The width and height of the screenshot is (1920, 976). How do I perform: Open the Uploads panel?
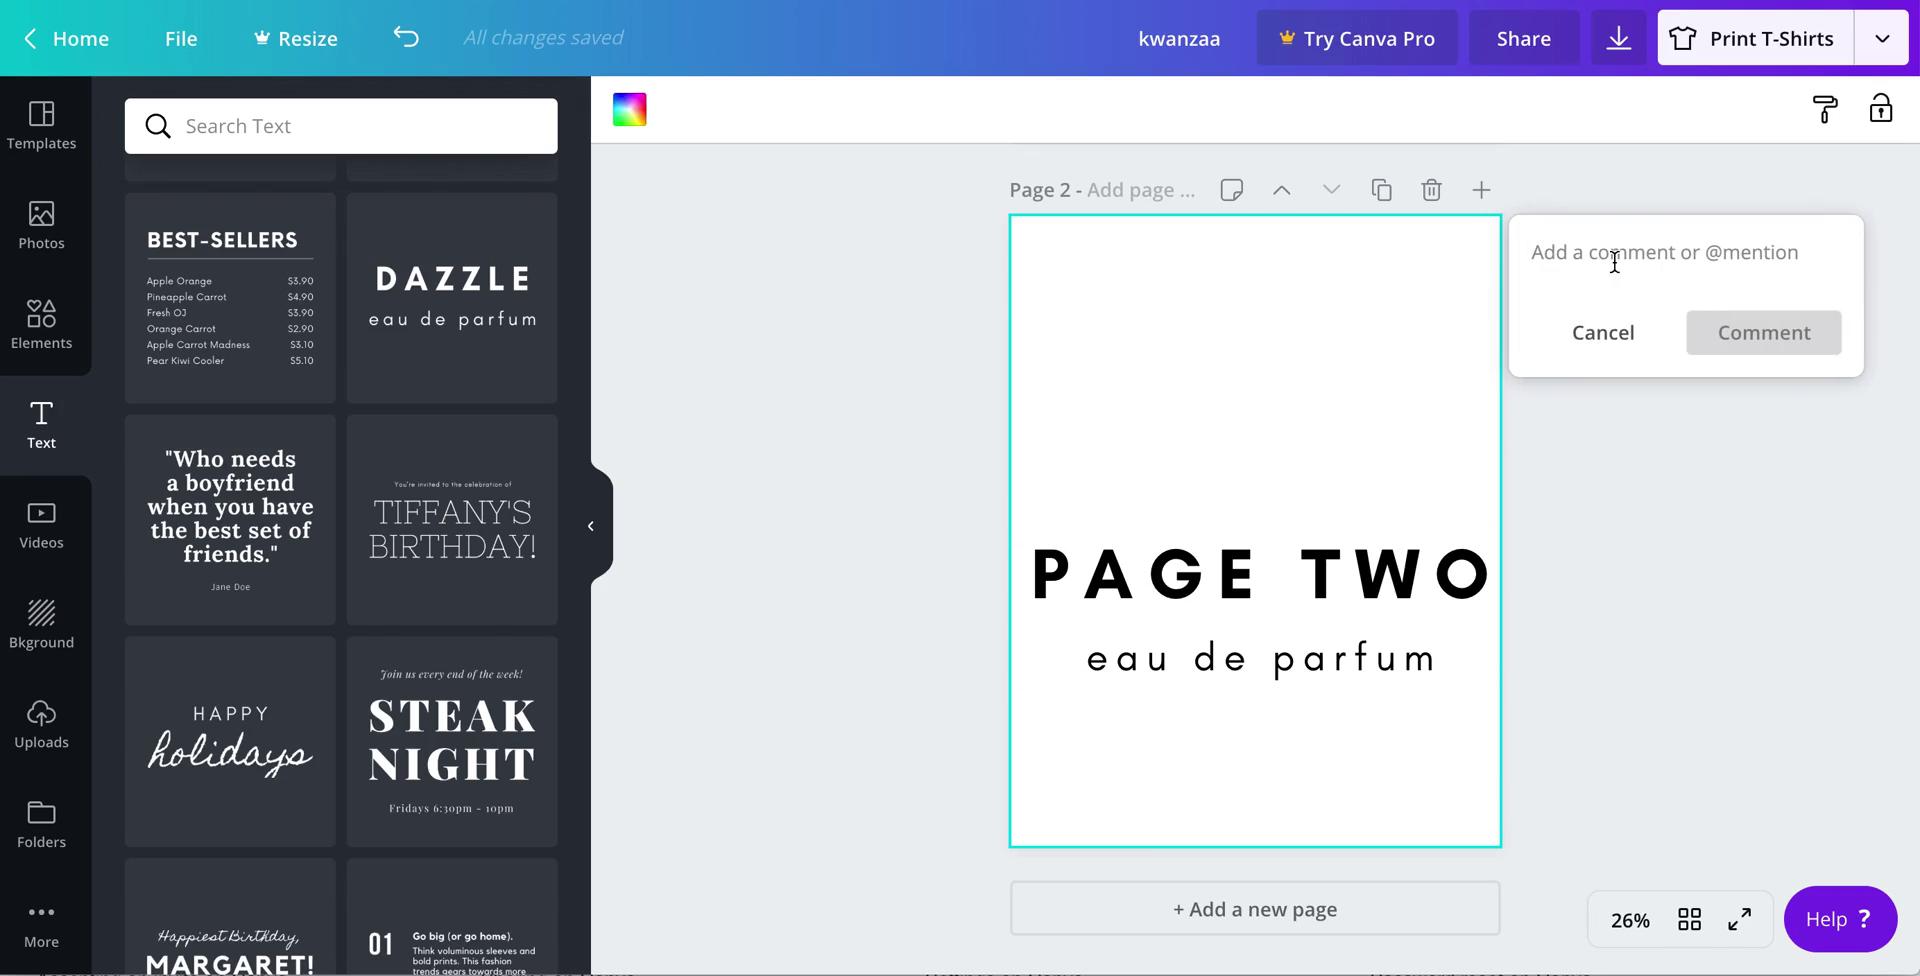41,726
